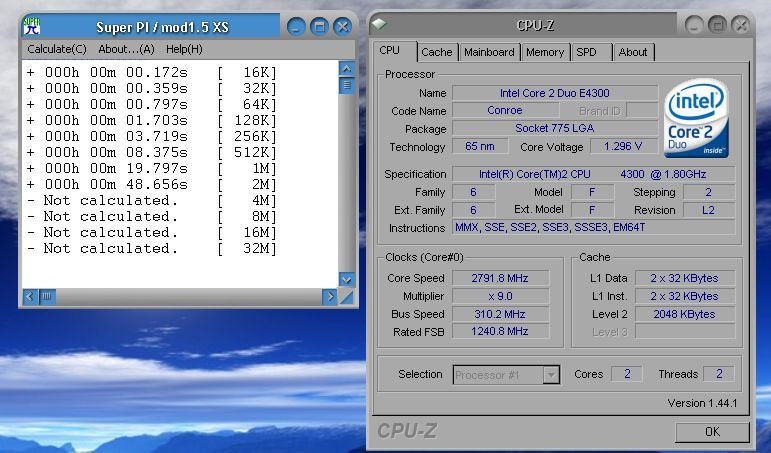
Task: Click the Not calculated 32M row
Action: click(x=151, y=248)
